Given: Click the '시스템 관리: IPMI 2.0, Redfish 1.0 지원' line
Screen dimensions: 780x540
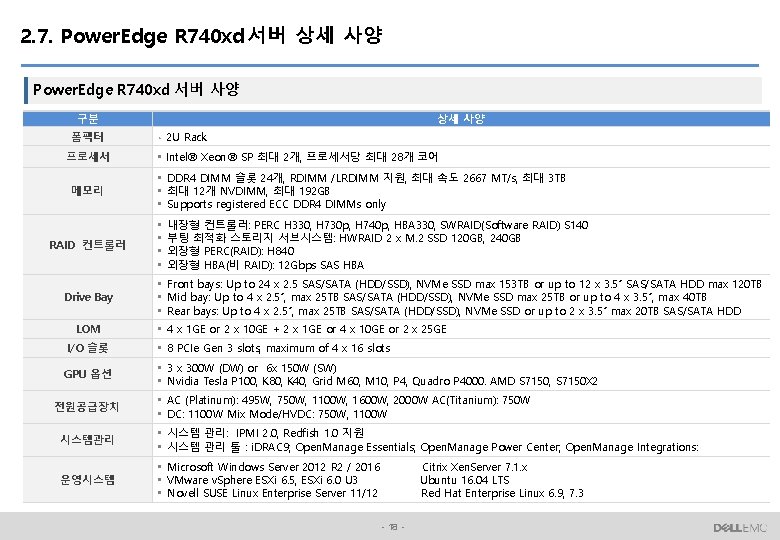Looking at the screenshot, I should (x=265, y=433).
